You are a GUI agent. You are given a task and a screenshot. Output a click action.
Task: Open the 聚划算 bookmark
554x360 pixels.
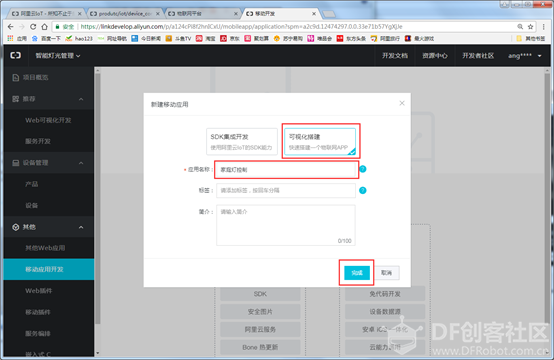pos(257,38)
